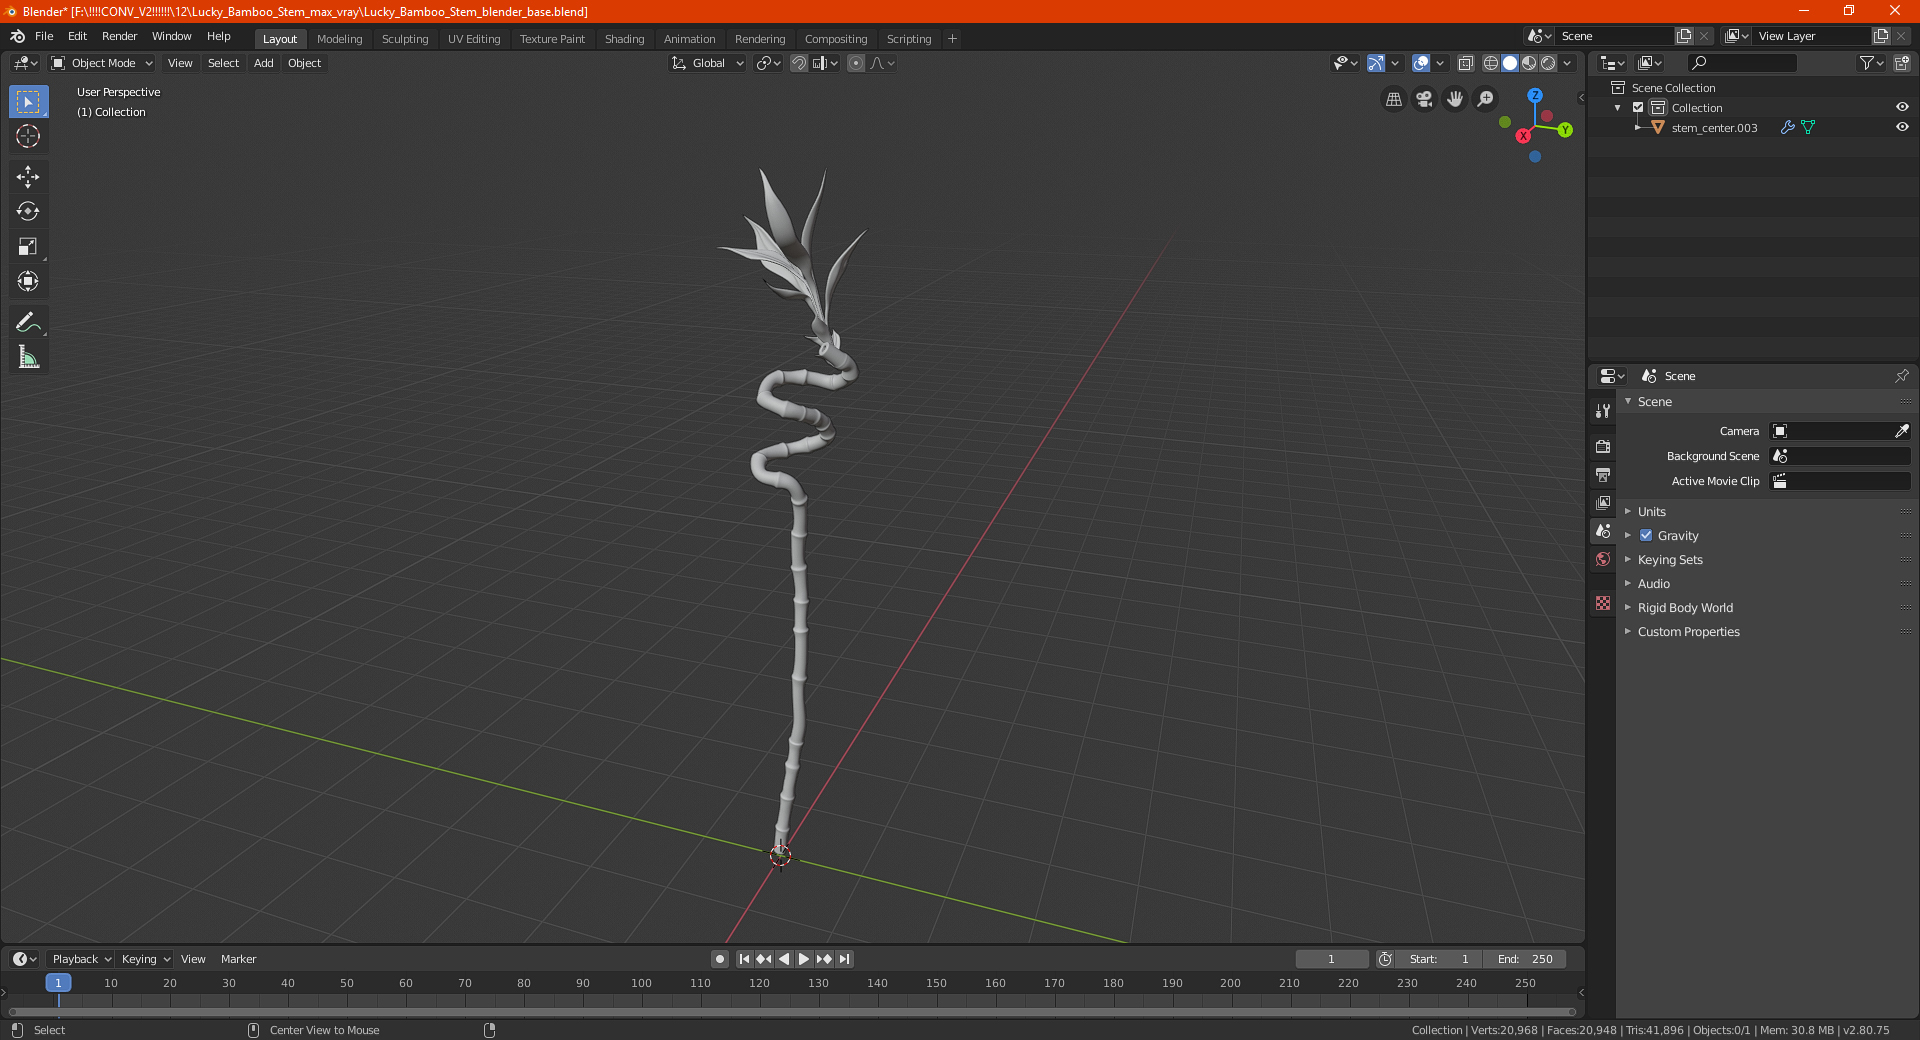Open View Layer properties tab
1920x1040 pixels.
click(x=1603, y=502)
